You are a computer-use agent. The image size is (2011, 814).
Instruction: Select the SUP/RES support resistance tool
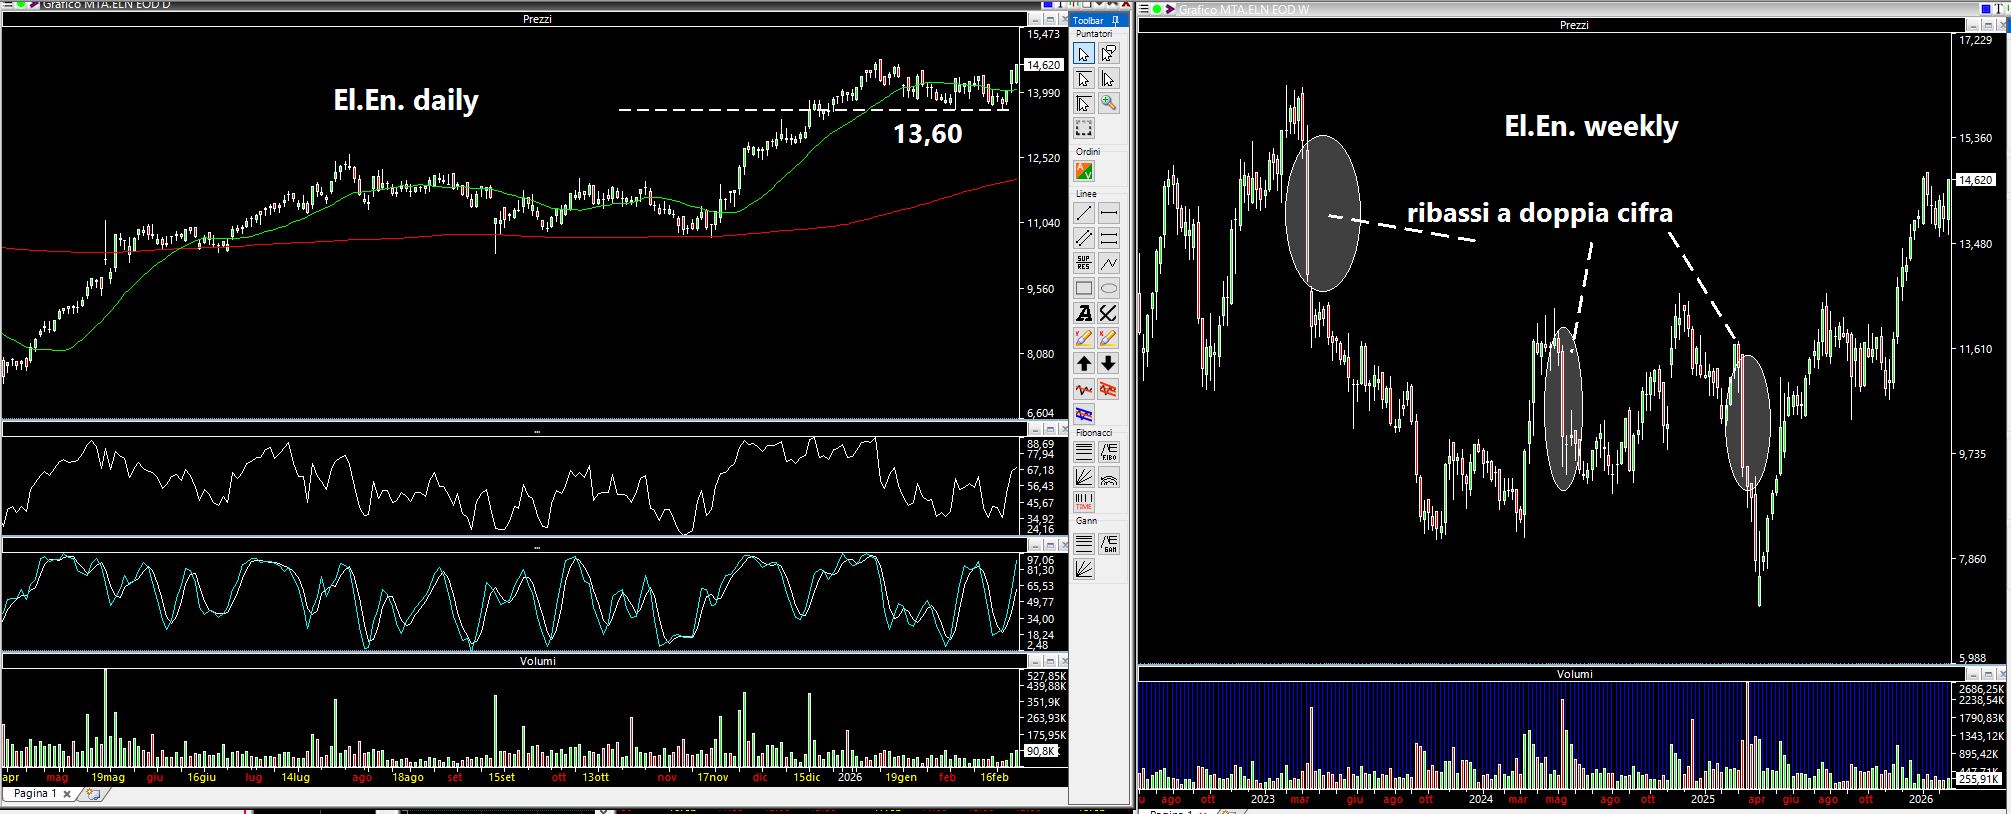(1084, 263)
